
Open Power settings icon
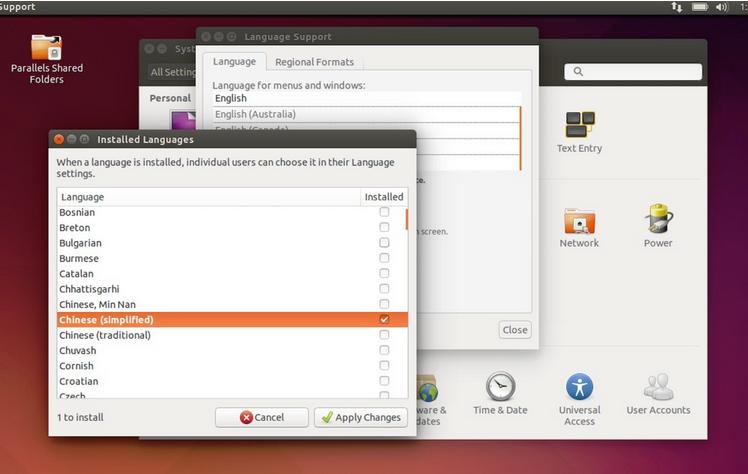(658, 226)
